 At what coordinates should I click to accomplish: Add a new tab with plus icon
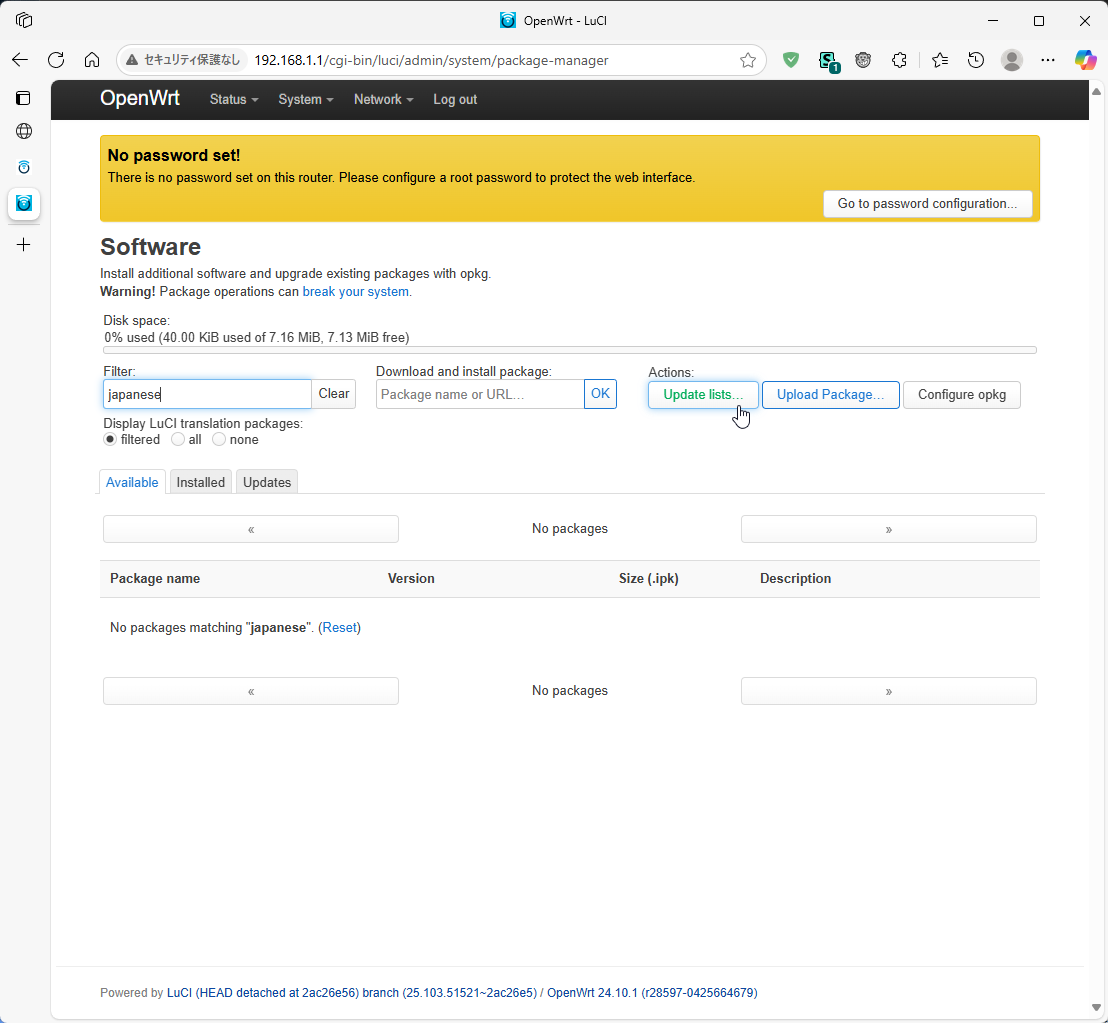(x=23, y=244)
